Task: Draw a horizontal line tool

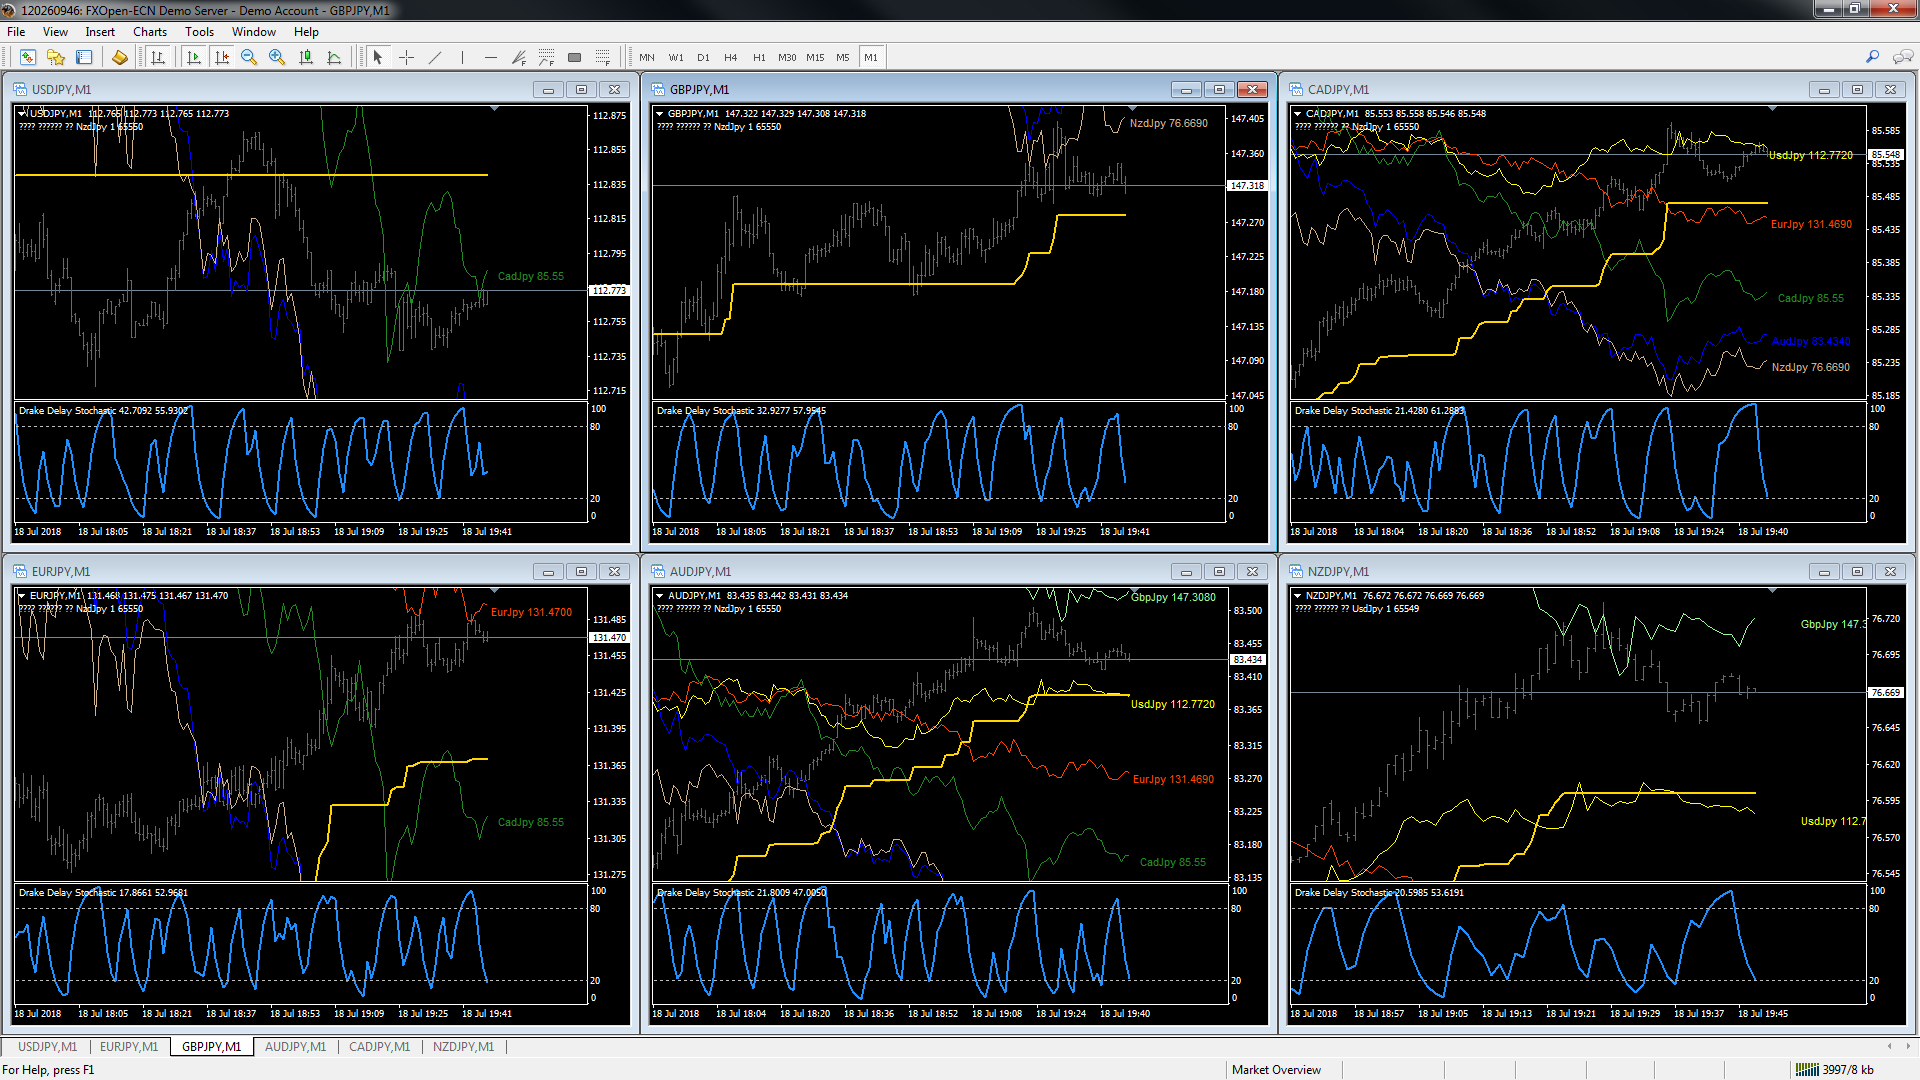Action: click(x=490, y=57)
